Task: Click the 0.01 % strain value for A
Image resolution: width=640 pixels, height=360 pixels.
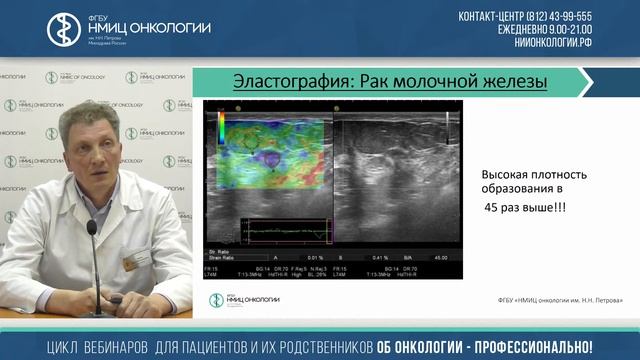Action: tap(315, 258)
